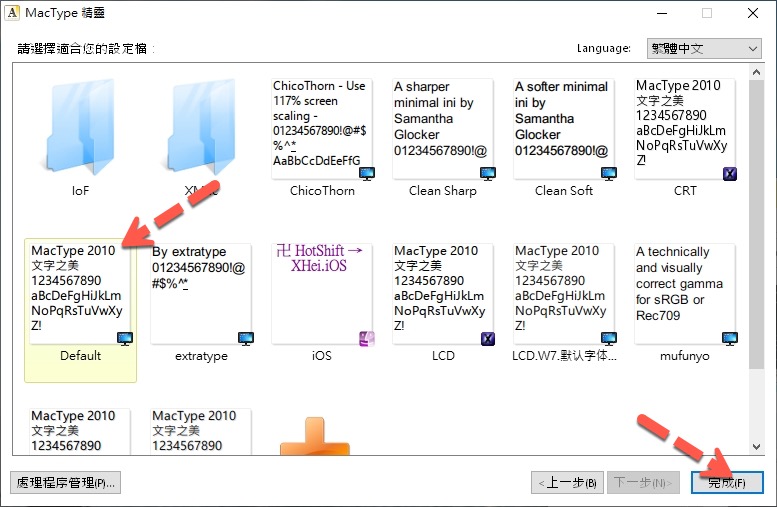Select the Clean Soft profile preview
The height and width of the screenshot is (507, 777).
coord(564,128)
